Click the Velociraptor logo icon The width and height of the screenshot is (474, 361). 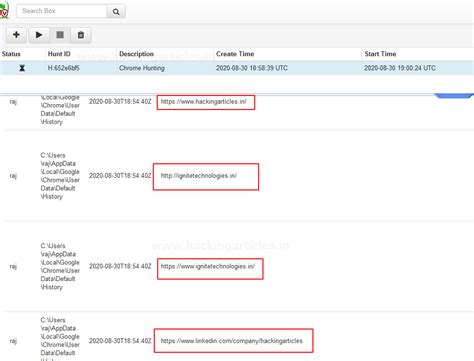coord(4,11)
